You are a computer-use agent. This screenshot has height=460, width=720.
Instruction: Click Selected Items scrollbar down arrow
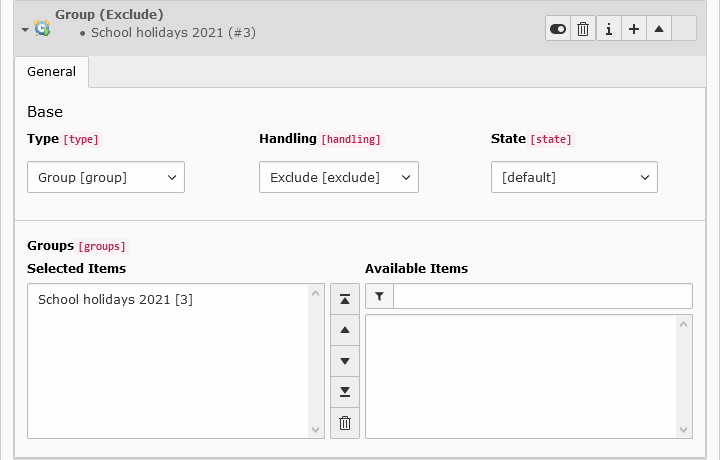[x=315, y=430]
